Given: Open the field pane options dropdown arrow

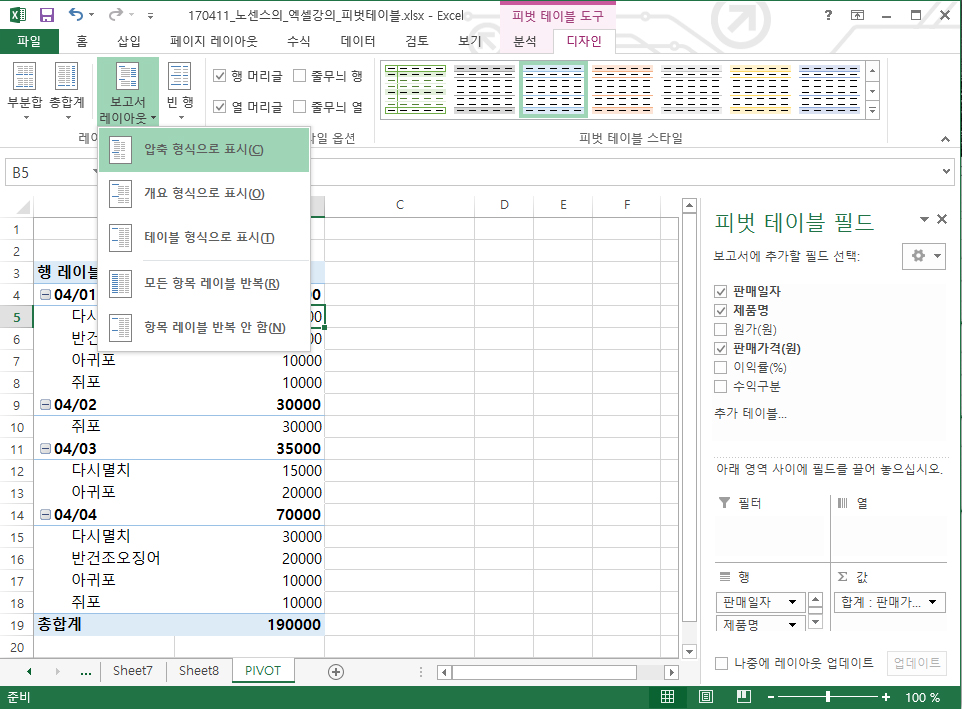Looking at the screenshot, I should click(x=925, y=219).
